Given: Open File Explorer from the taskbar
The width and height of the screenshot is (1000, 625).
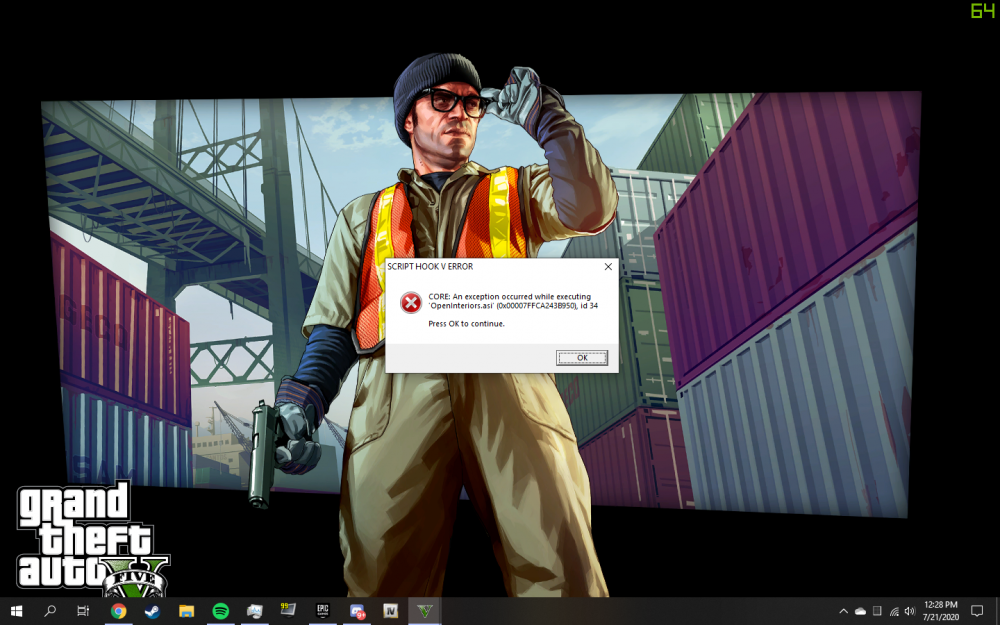Looking at the screenshot, I should [186, 610].
